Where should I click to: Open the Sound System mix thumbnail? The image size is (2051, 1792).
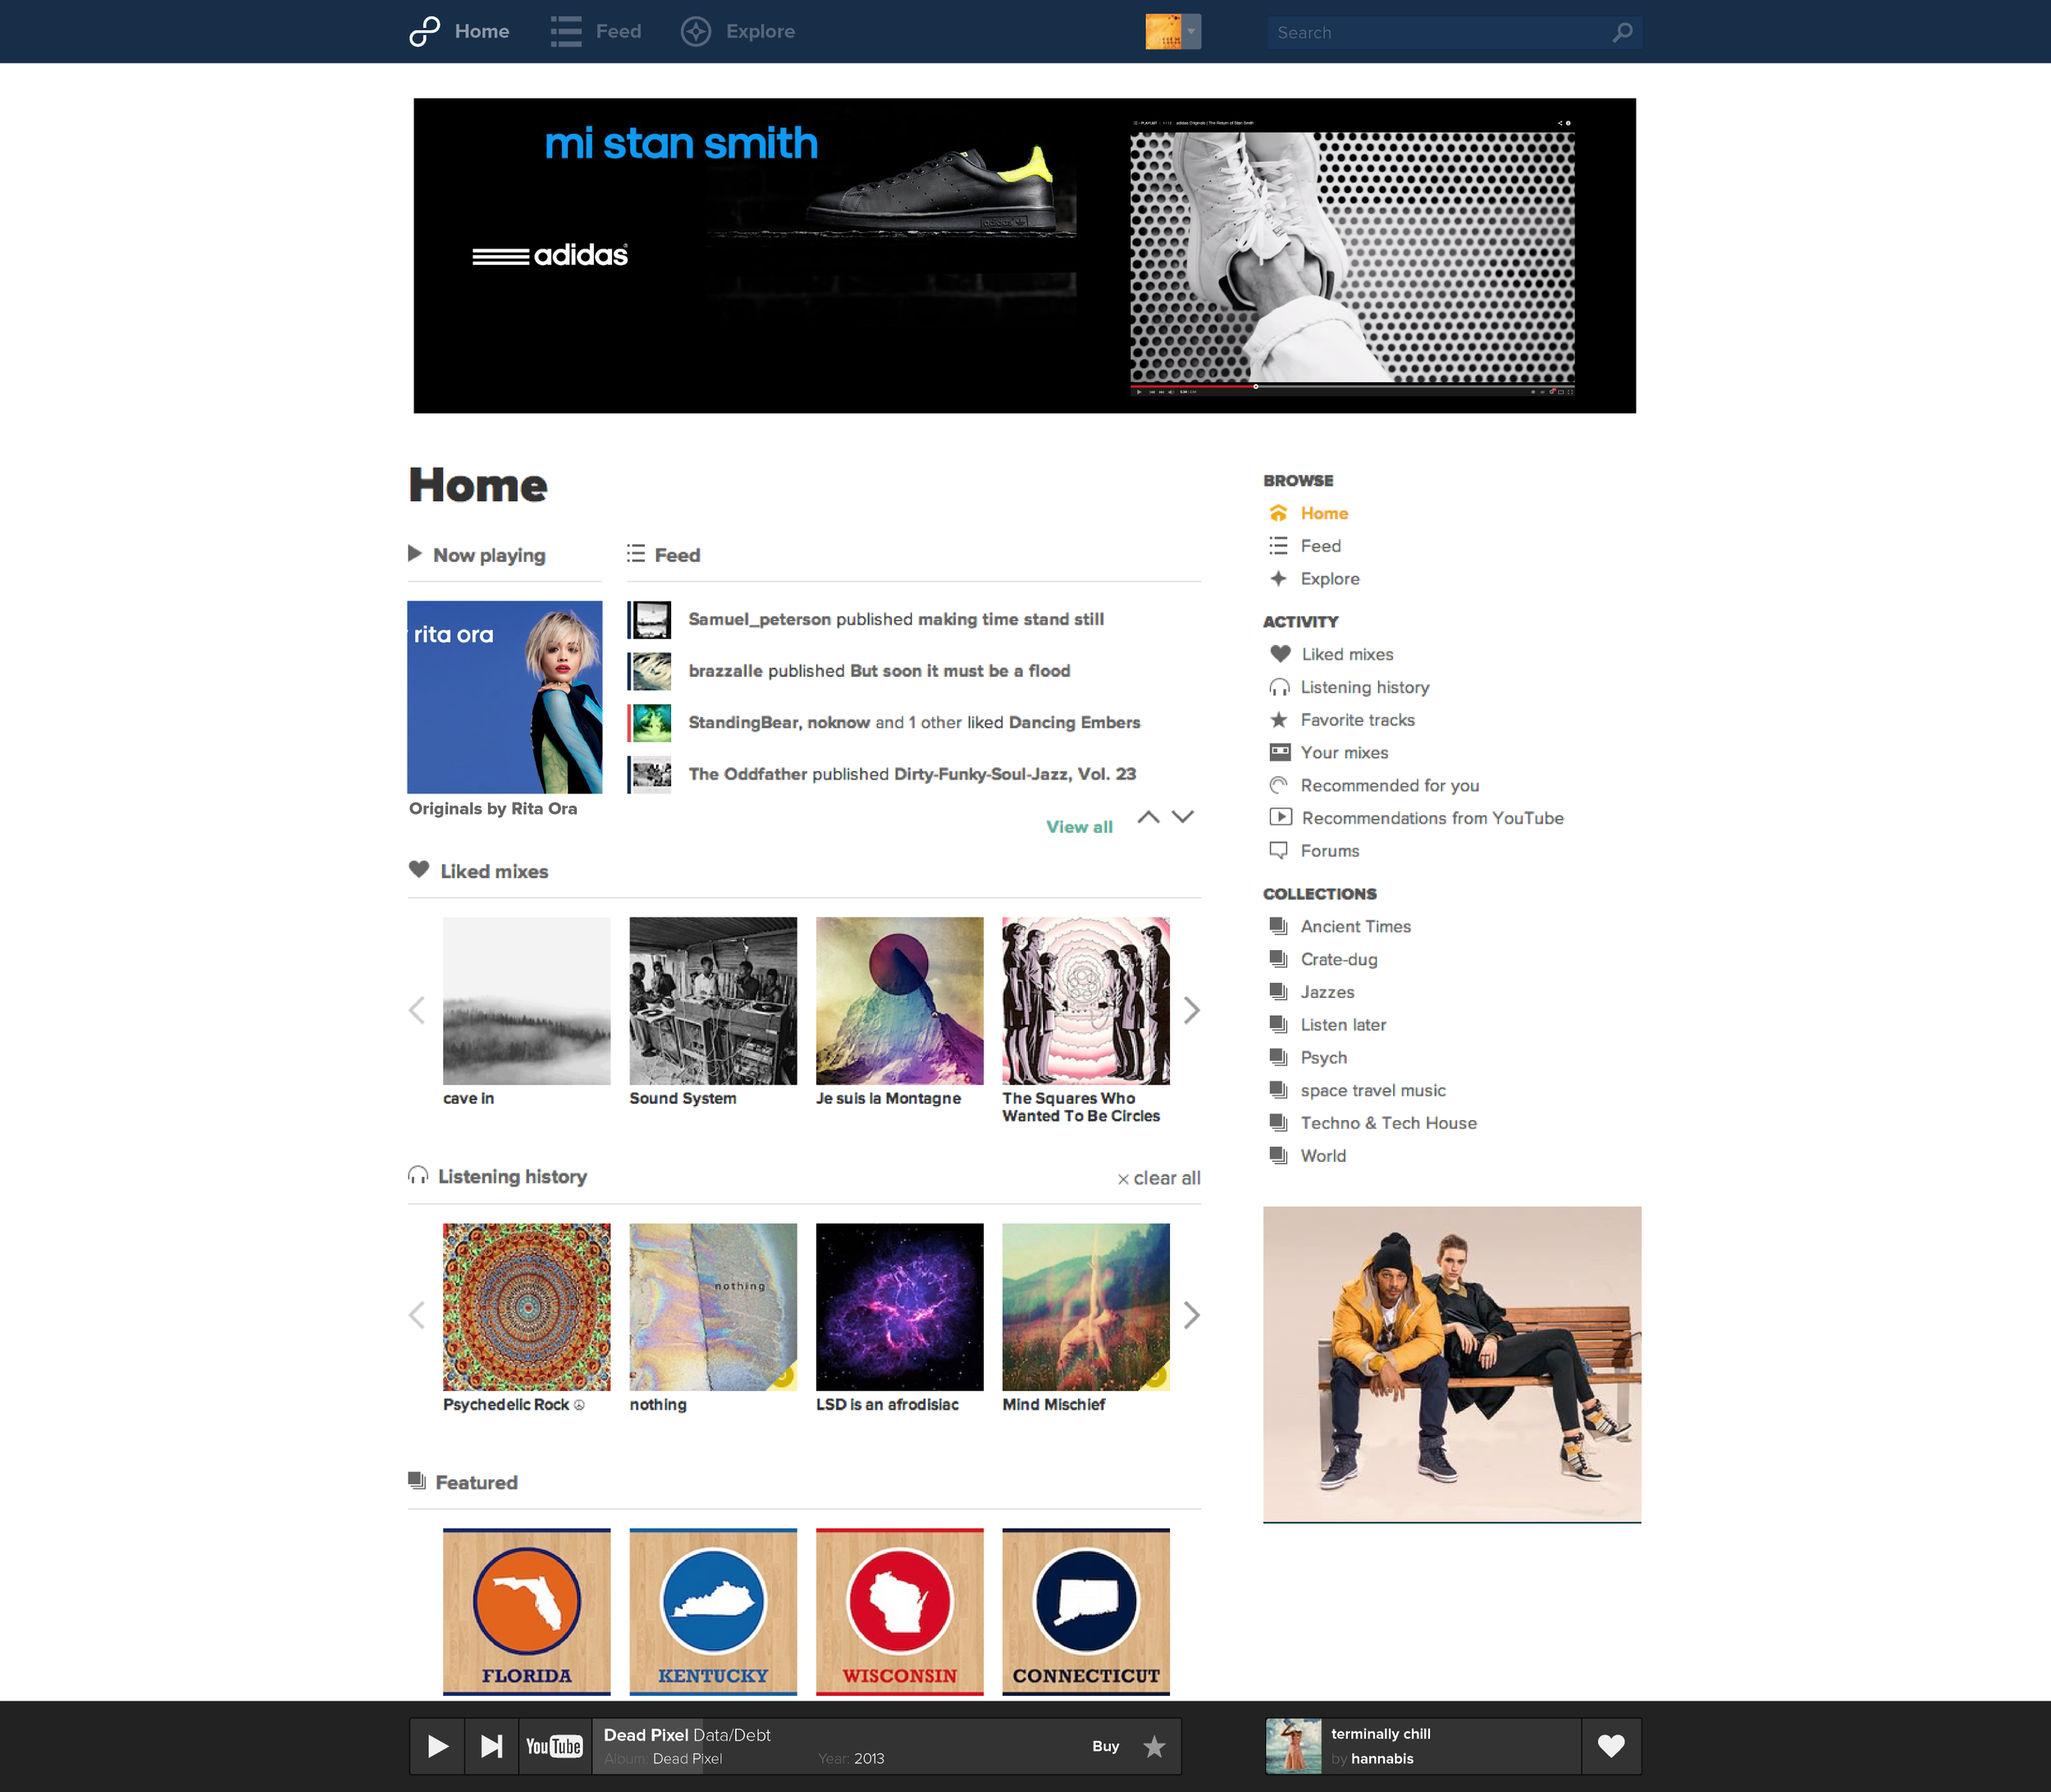pos(713,1001)
